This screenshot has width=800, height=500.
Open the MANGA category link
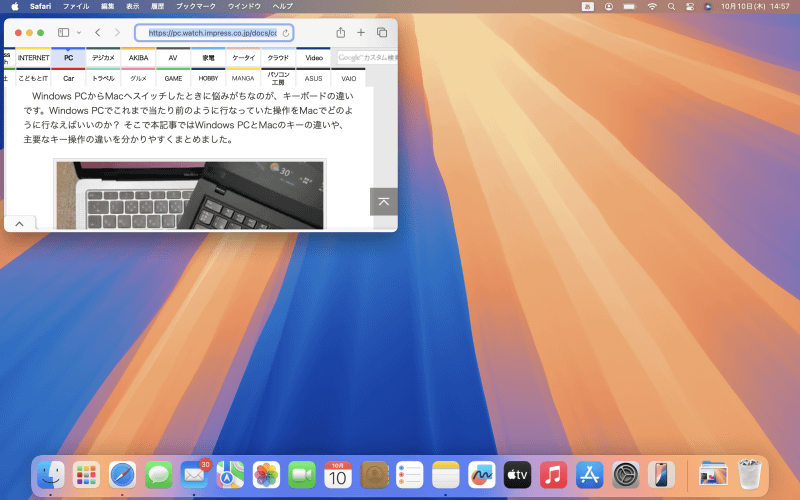coord(243,78)
